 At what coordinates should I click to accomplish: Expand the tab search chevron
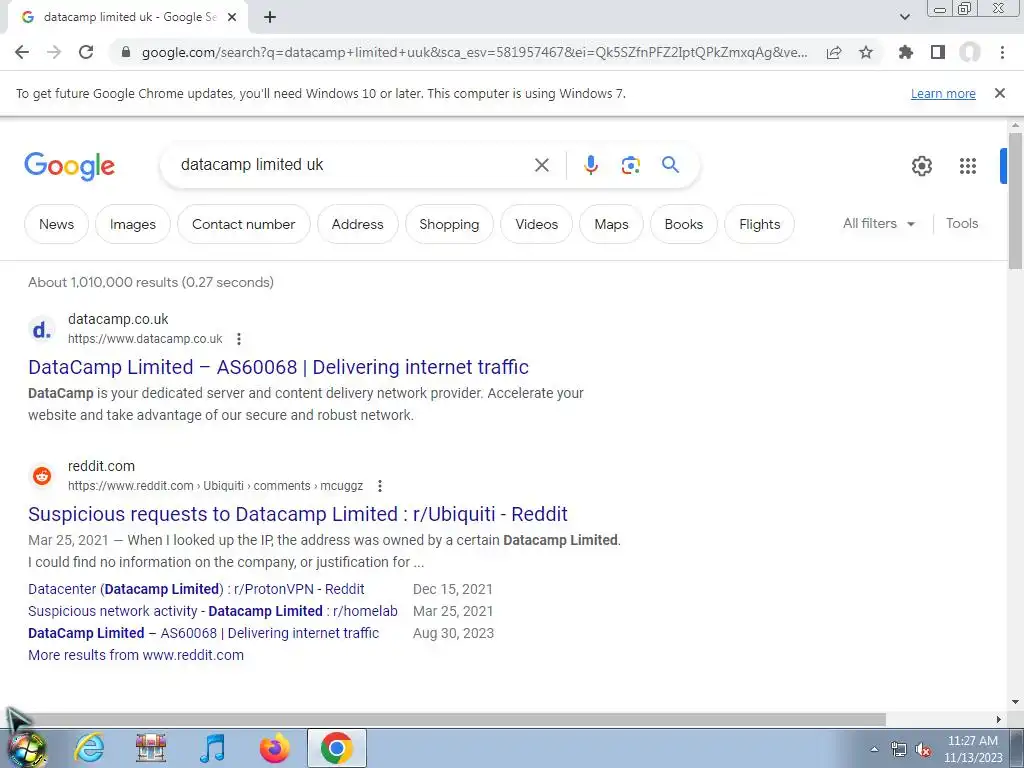click(904, 17)
